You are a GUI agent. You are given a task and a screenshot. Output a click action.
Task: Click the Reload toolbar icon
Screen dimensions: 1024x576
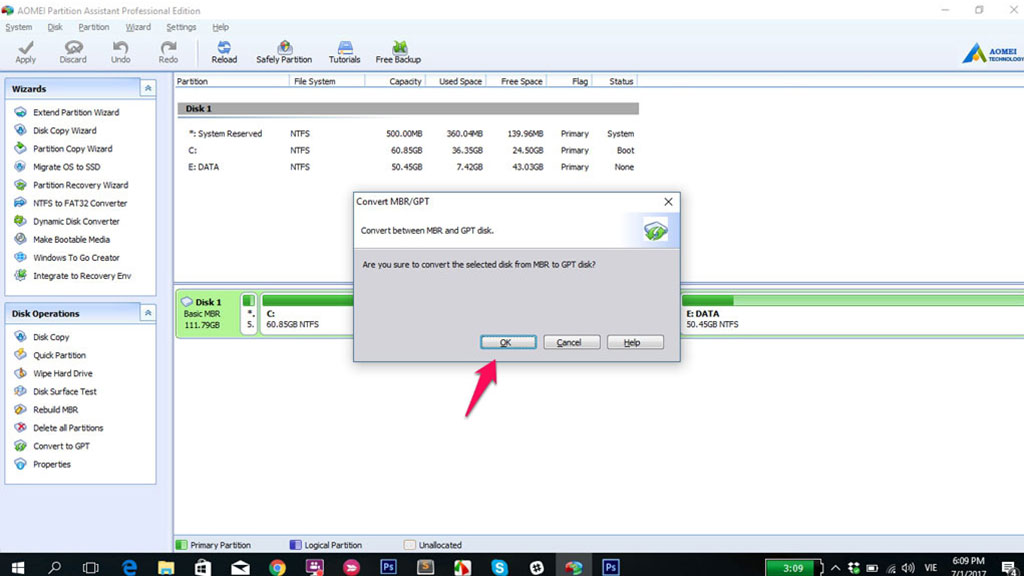pos(224,52)
